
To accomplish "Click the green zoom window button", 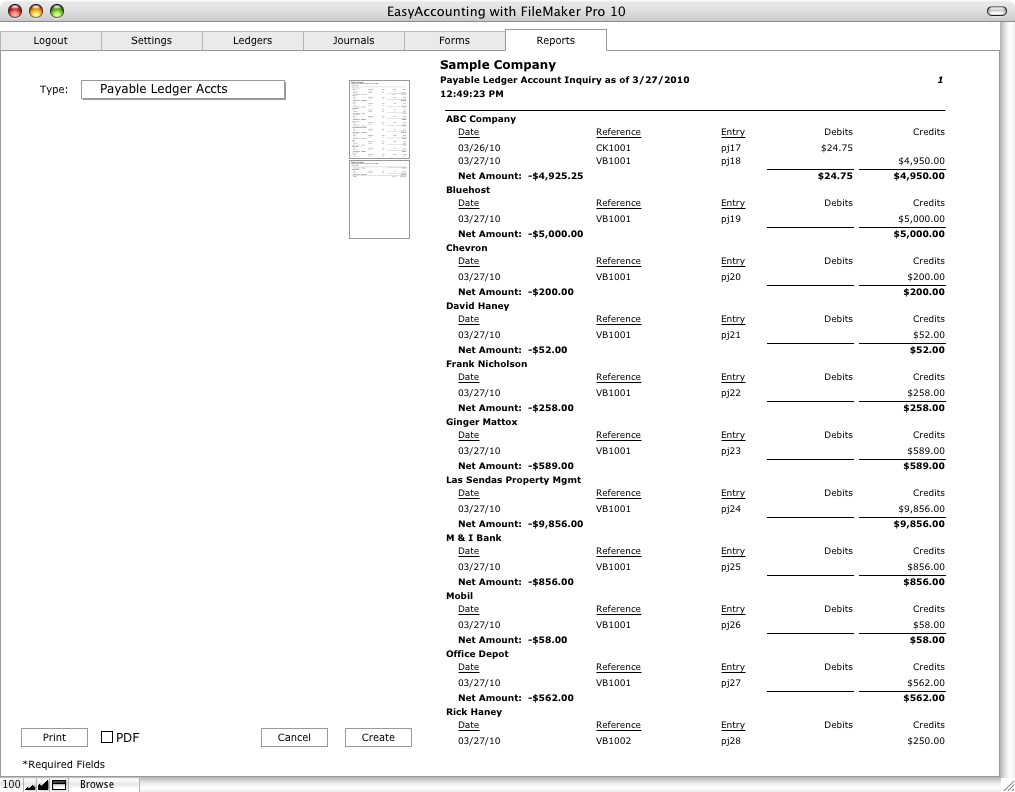I will [57, 11].
